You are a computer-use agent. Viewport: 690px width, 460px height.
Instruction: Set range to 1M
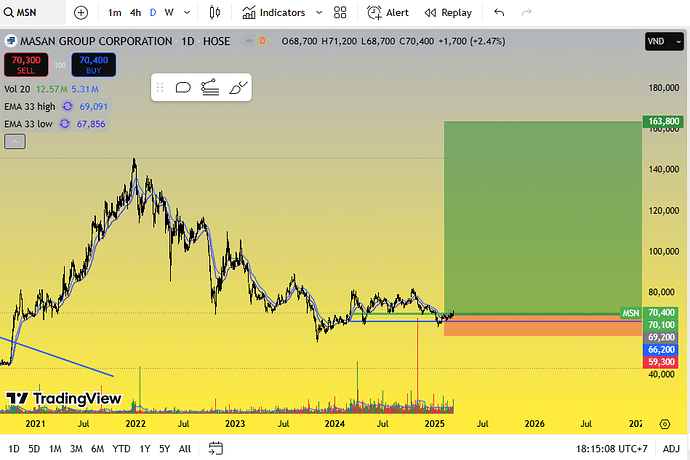point(55,449)
